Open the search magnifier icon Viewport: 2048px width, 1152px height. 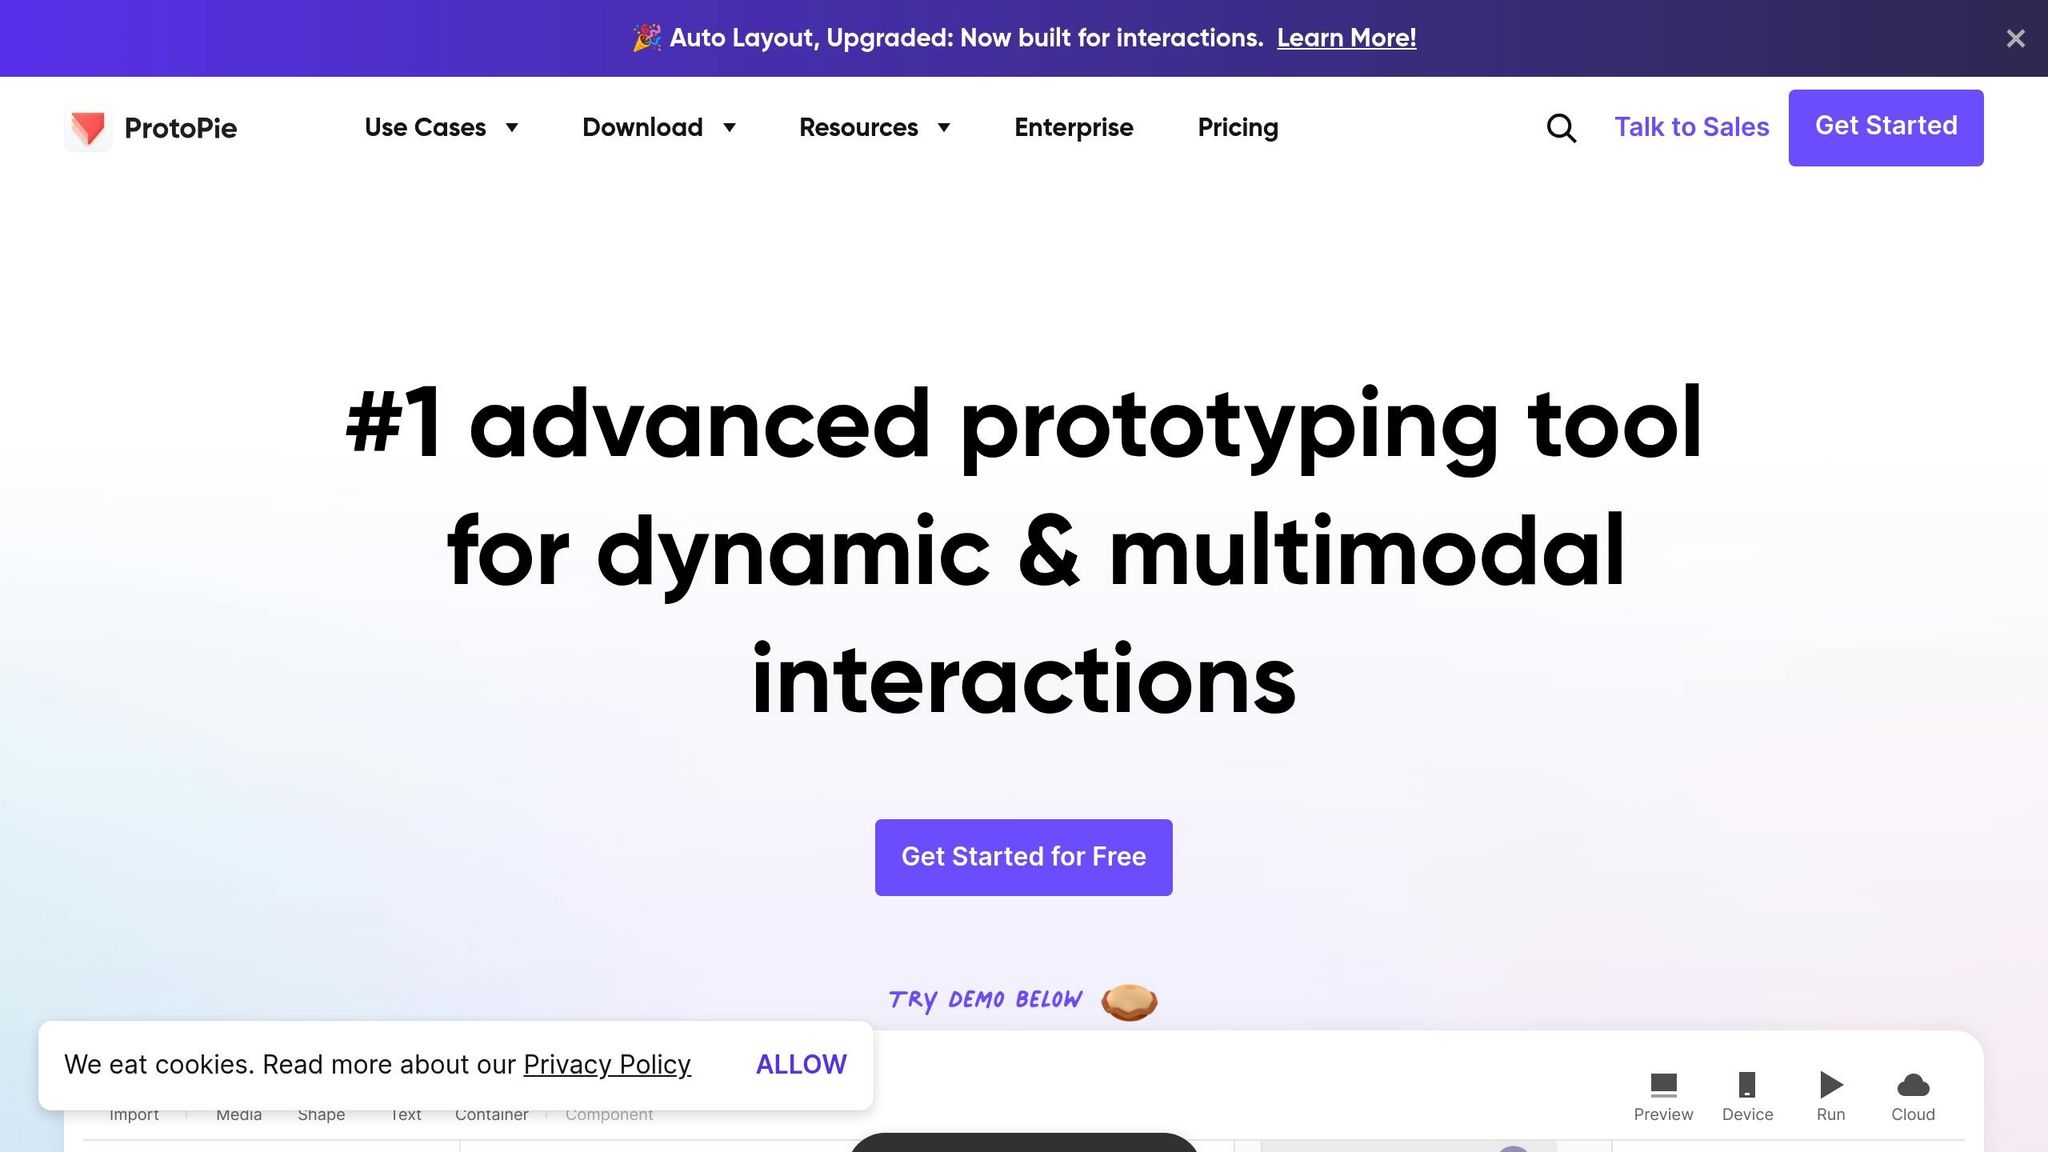[1561, 128]
